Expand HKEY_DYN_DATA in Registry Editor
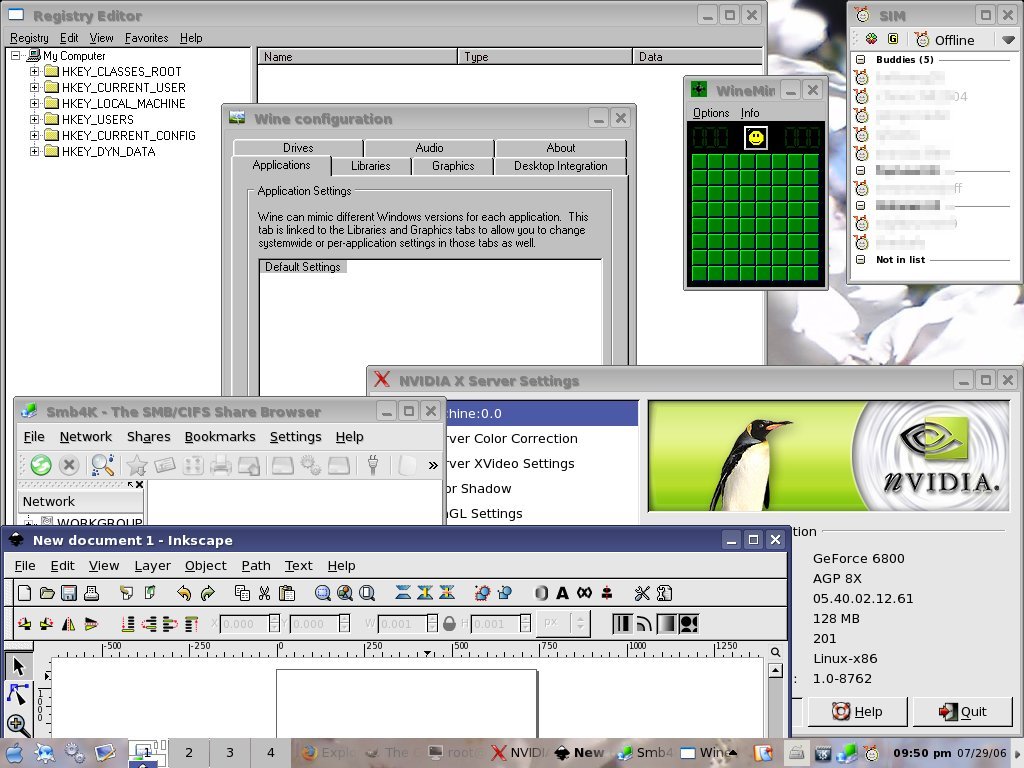This screenshot has height=768, width=1024. 34,151
